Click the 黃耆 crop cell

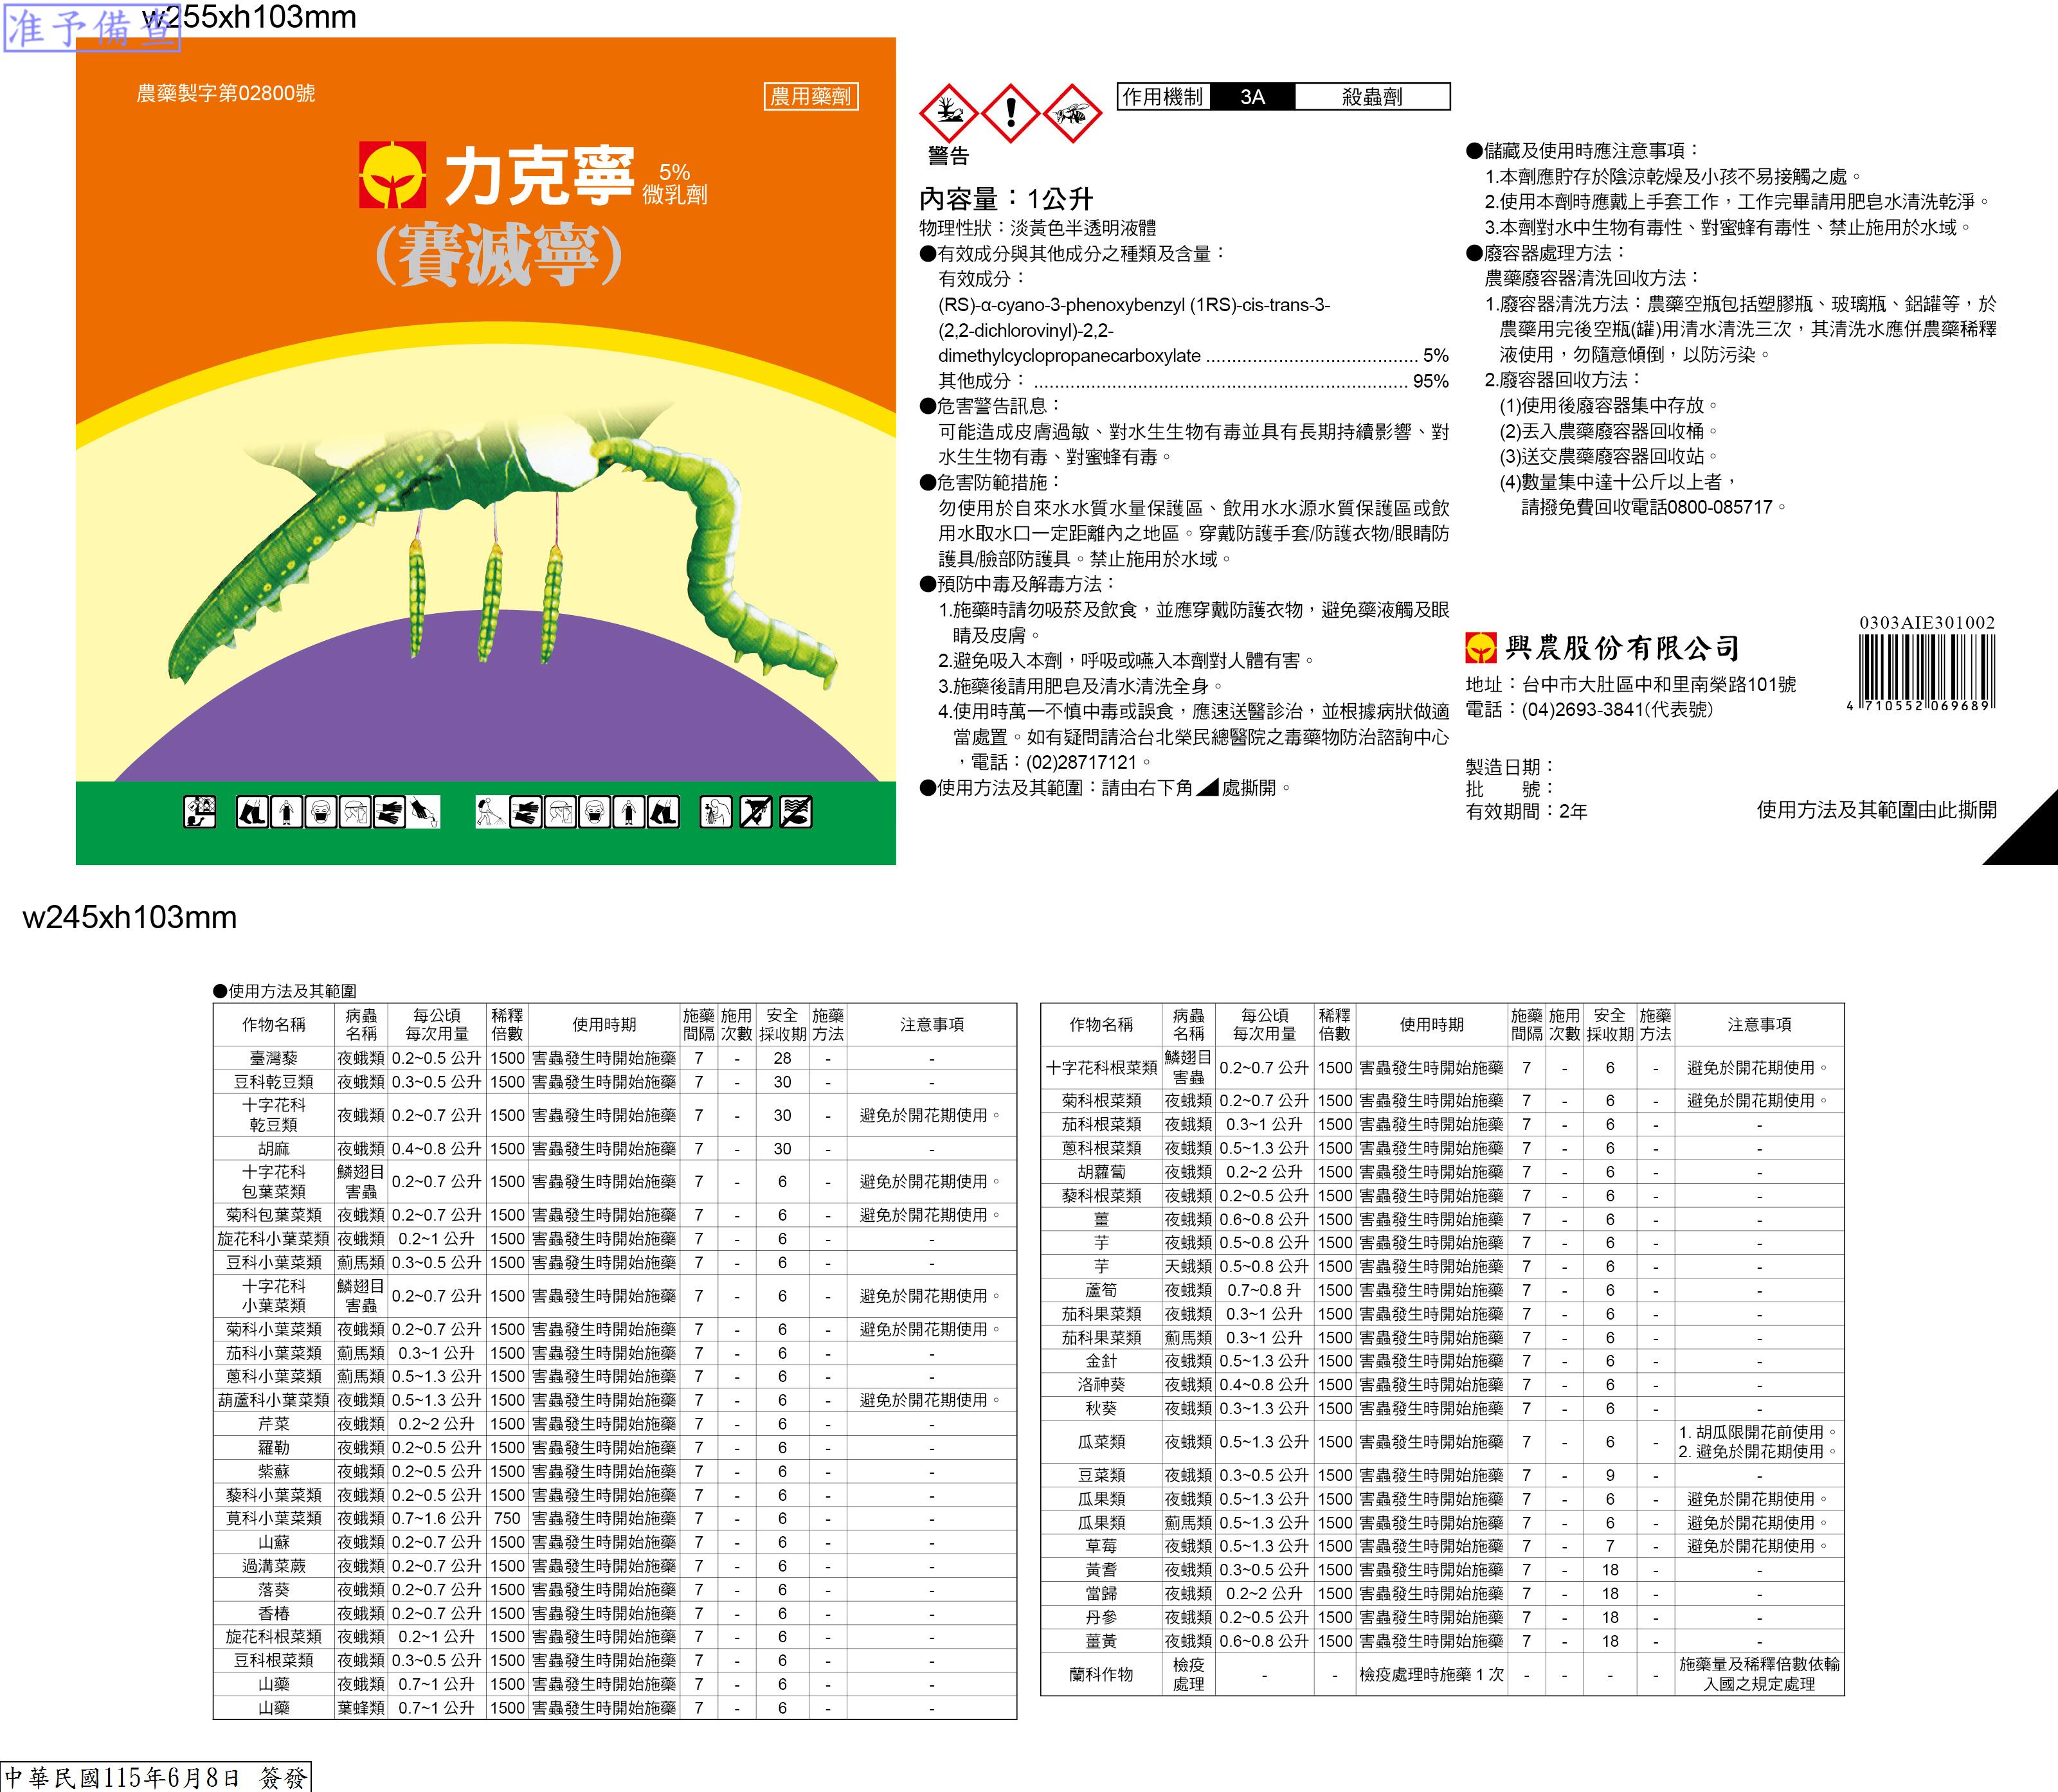coord(1101,1570)
